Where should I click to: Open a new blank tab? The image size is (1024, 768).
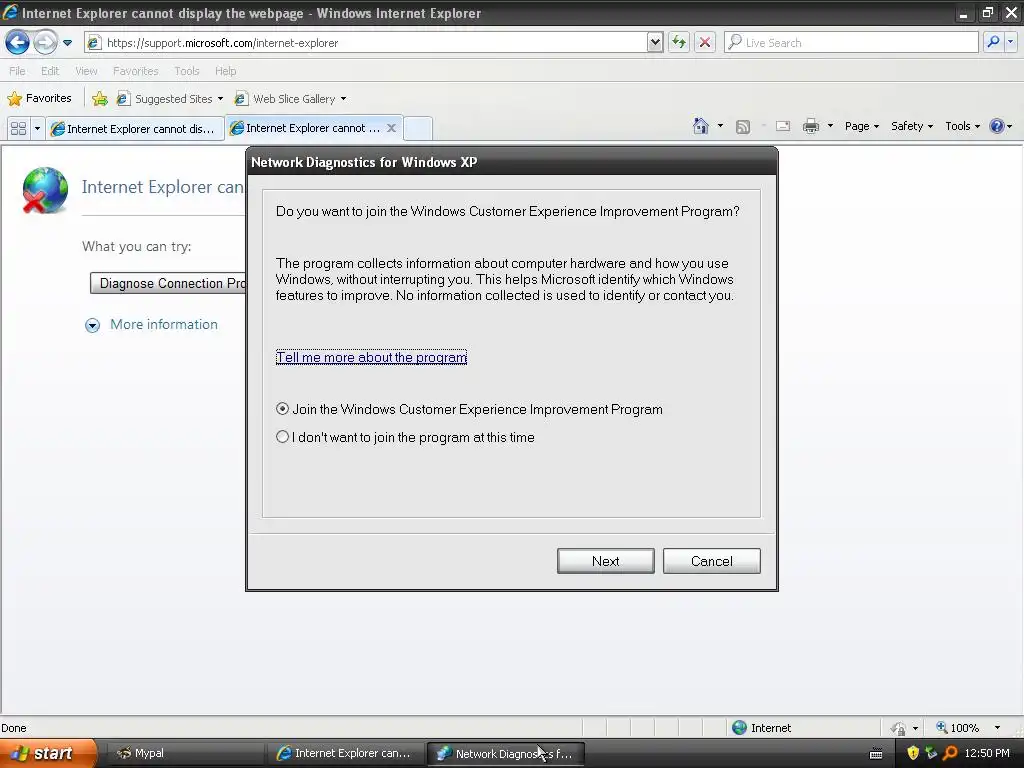(417, 128)
